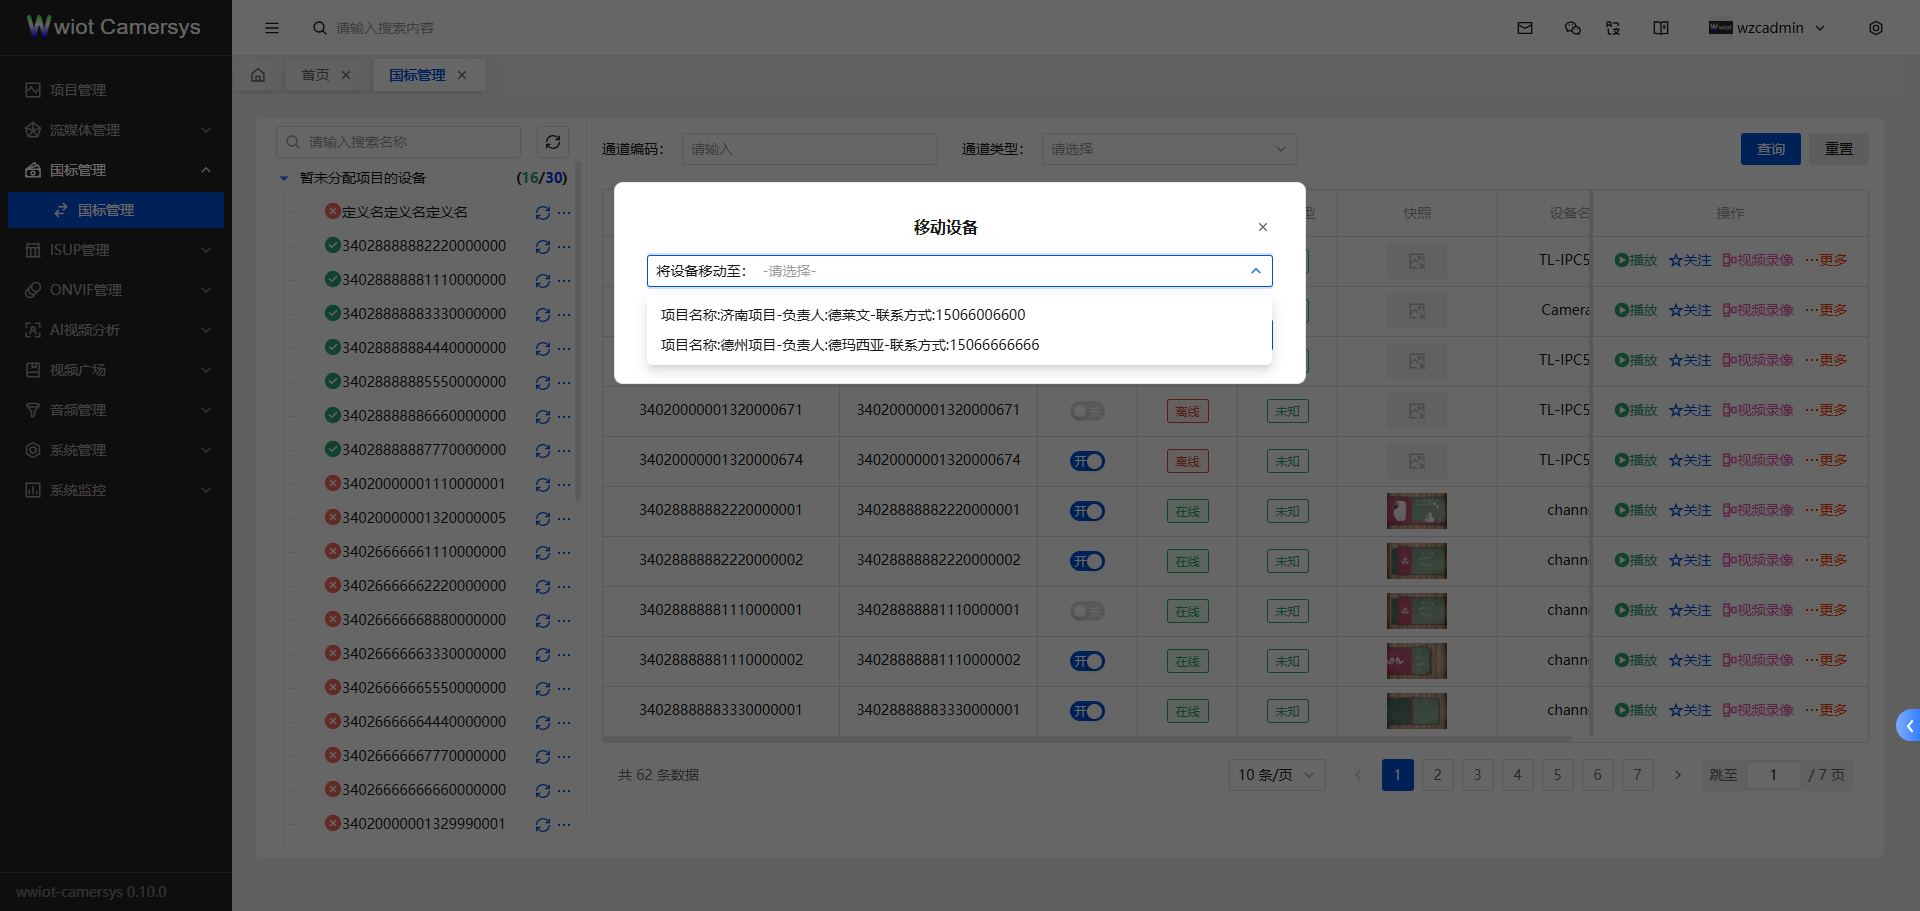Screen dimensions: 1920x911
Task: Refresh the device tree using the refresh icon
Action: [553, 142]
